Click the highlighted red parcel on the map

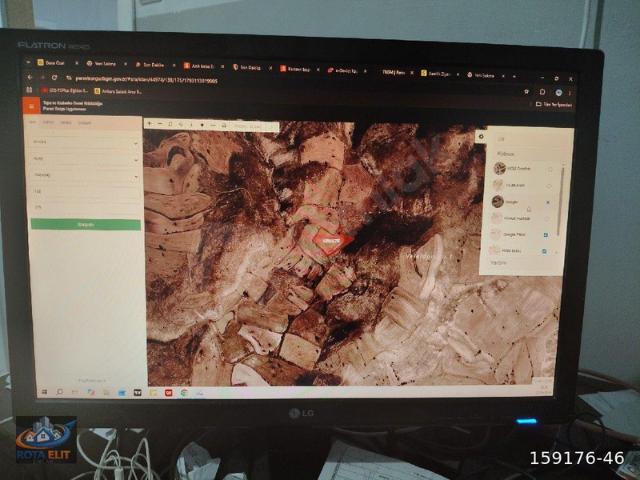pyautogui.click(x=331, y=241)
